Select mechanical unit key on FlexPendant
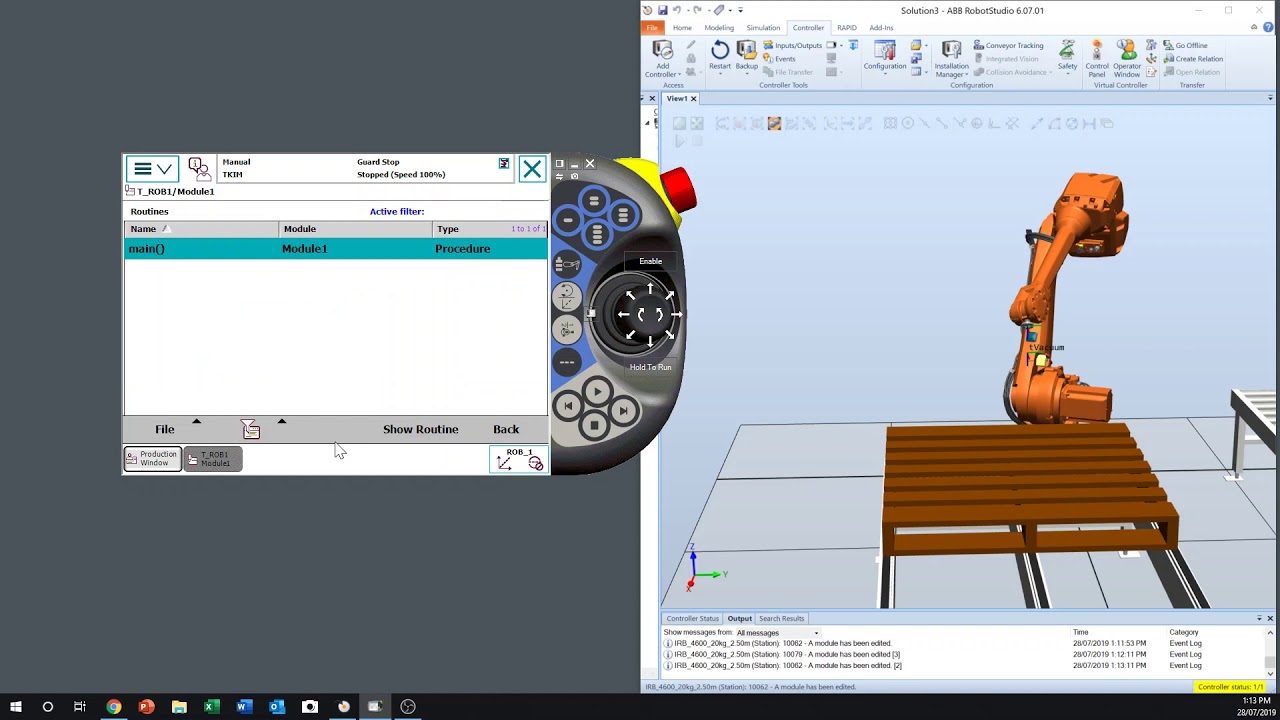 pyautogui.click(x=567, y=265)
